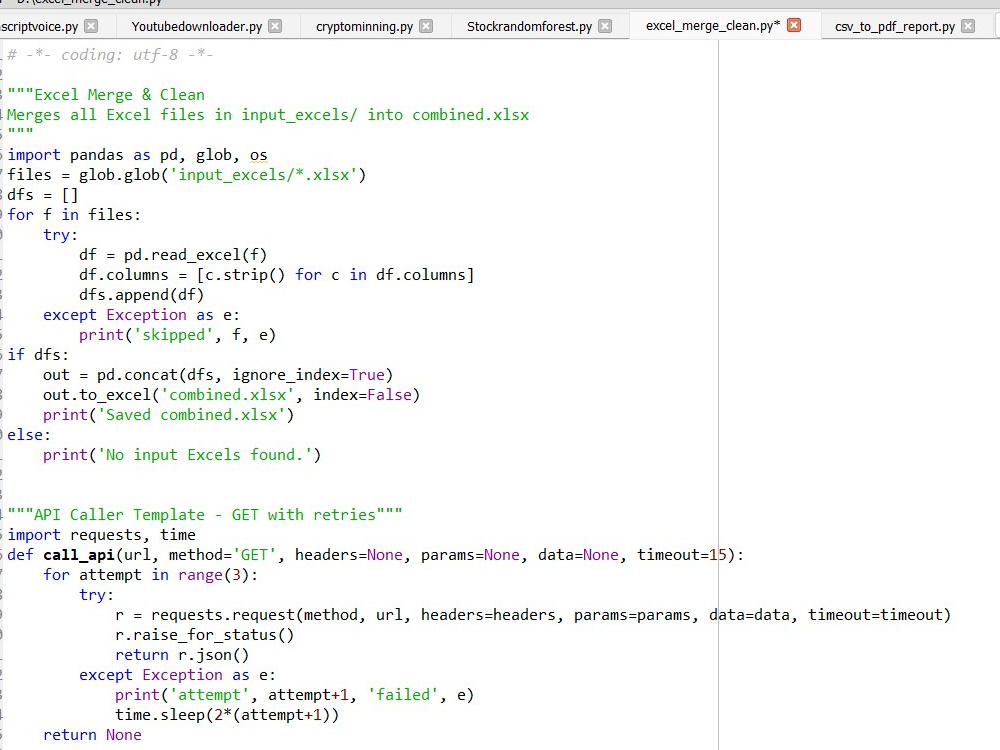
Task: Click 'df = pd.read_excel(f)' line
Action: click(x=173, y=255)
